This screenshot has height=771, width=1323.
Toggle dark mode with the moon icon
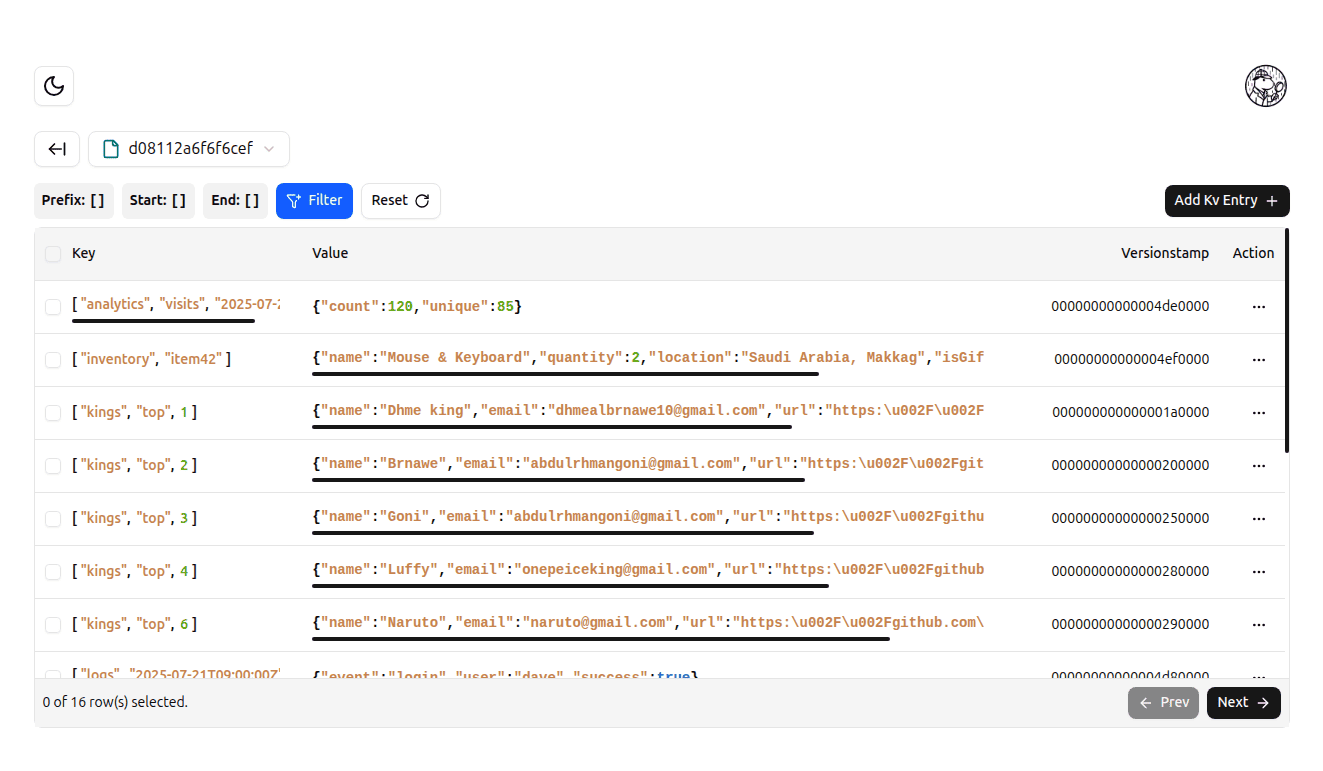54,86
